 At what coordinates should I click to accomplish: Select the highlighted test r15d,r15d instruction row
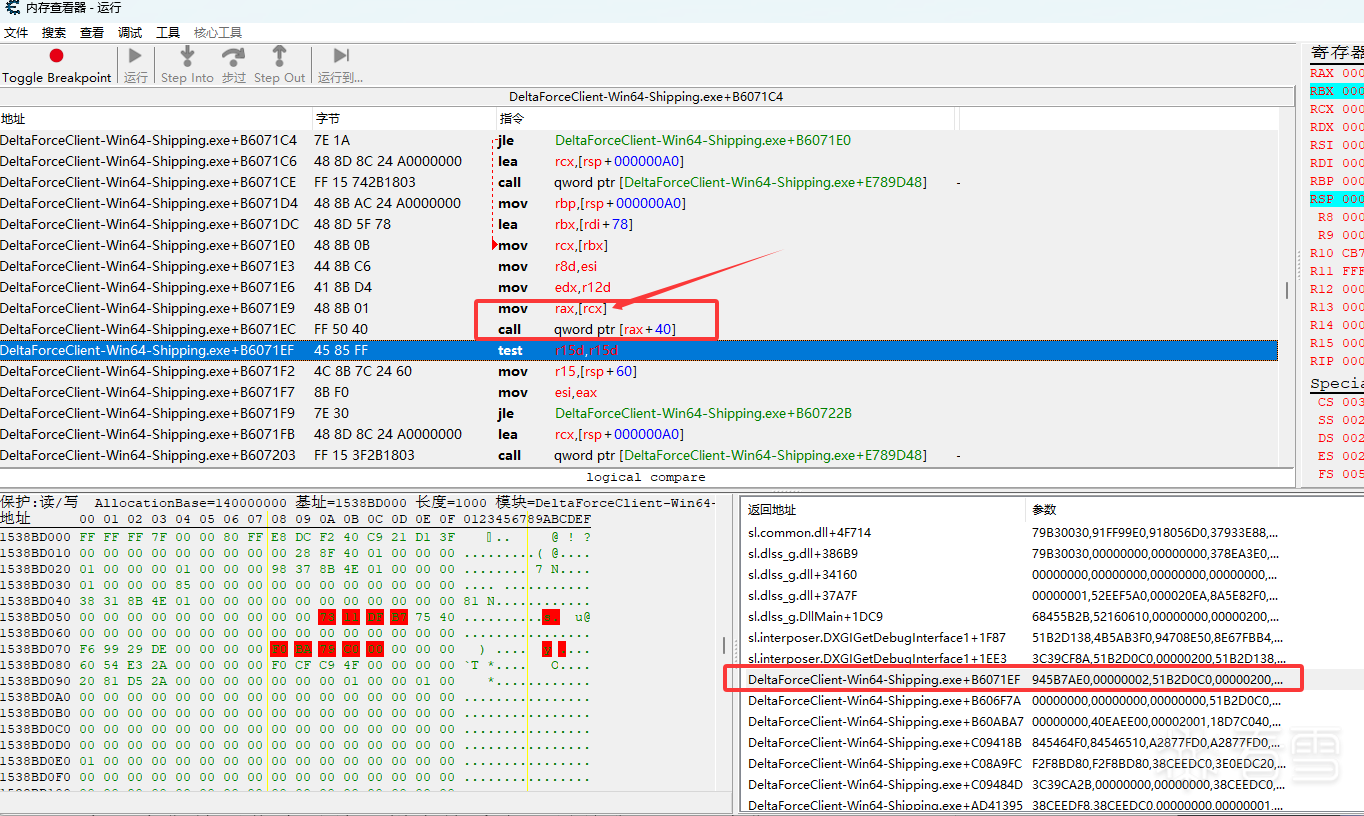click(x=639, y=350)
